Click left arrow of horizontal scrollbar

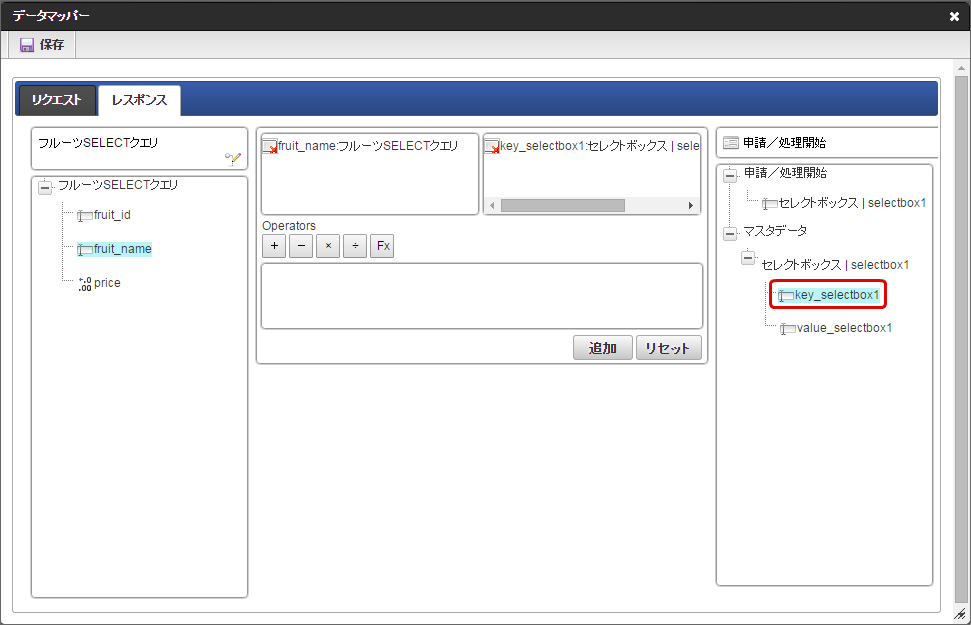pos(492,206)
